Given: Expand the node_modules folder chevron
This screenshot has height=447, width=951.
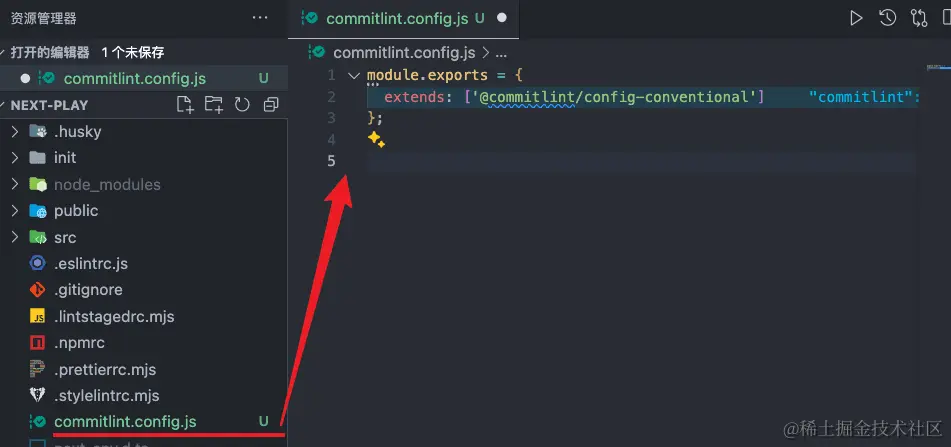Looking at the screenshot, I should pos(15,184).
